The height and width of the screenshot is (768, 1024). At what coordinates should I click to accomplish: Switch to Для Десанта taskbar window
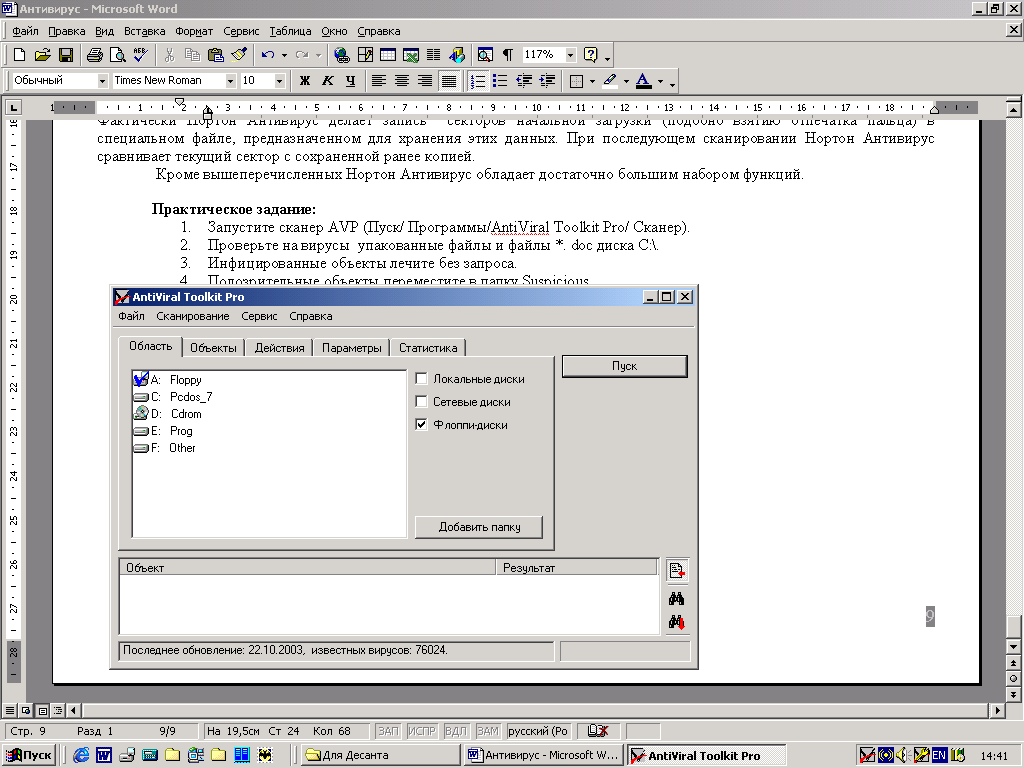[x=381, y=755]
